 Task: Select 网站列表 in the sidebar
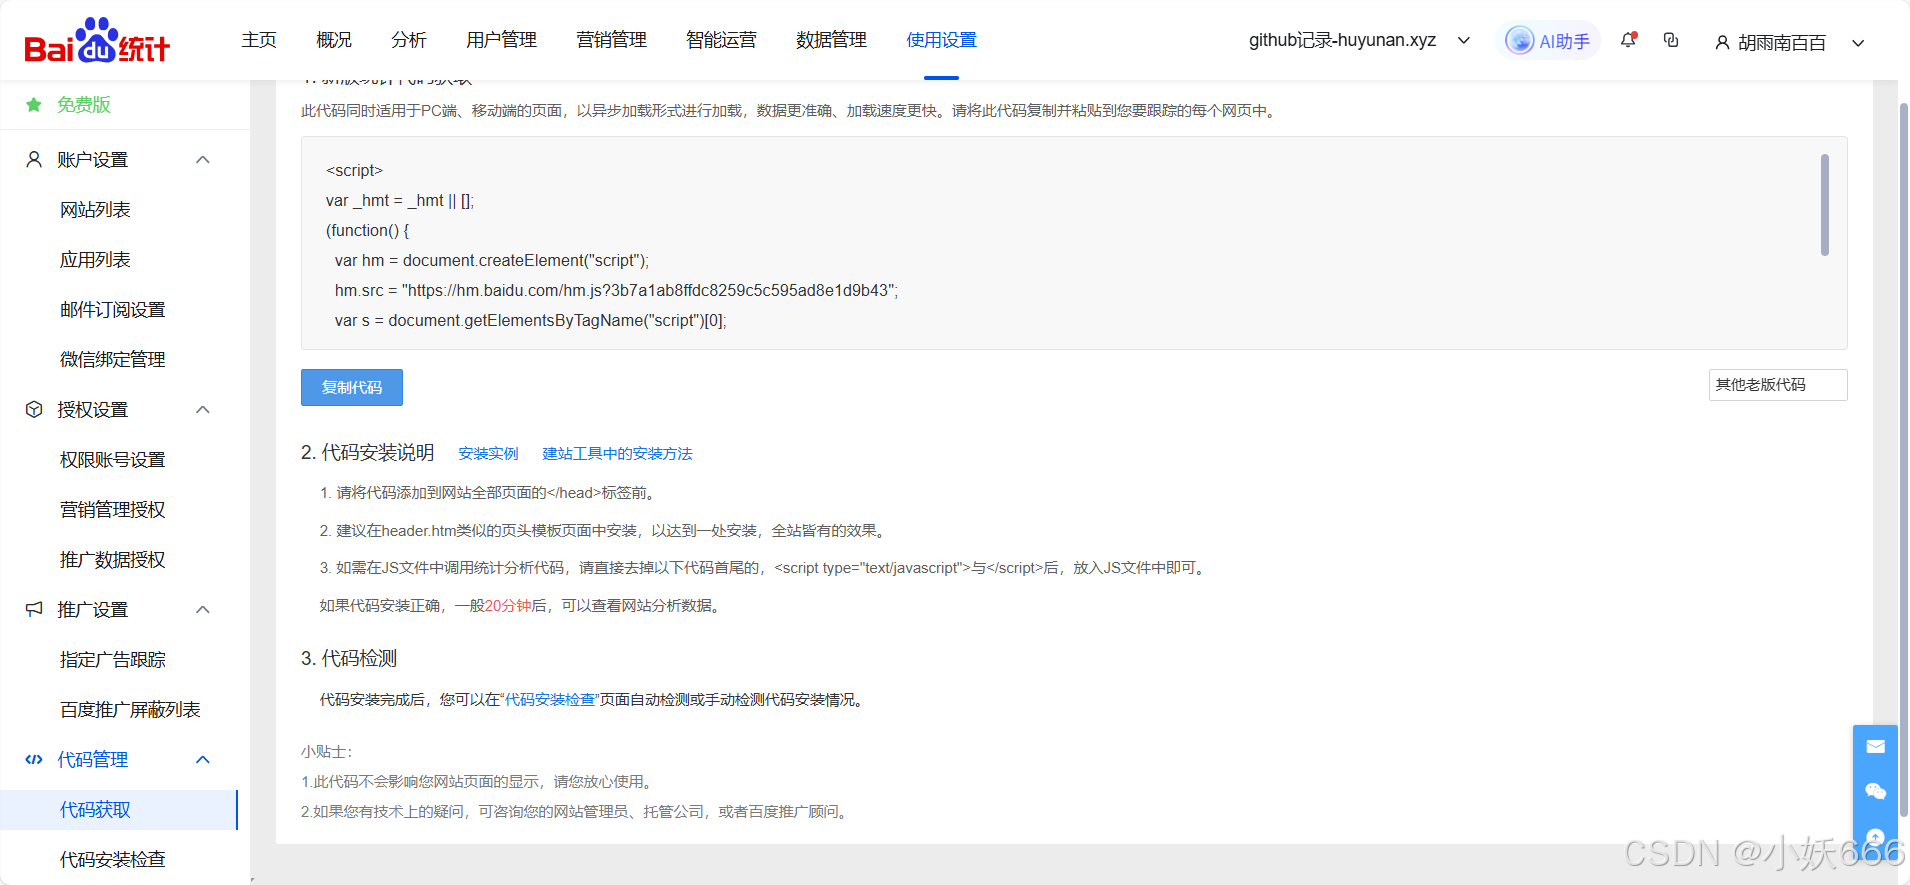click(x=95, y=209)
